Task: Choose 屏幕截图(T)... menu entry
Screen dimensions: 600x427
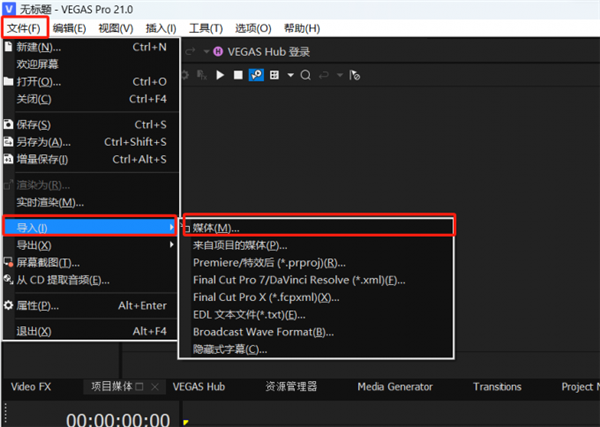Action: 91,263
